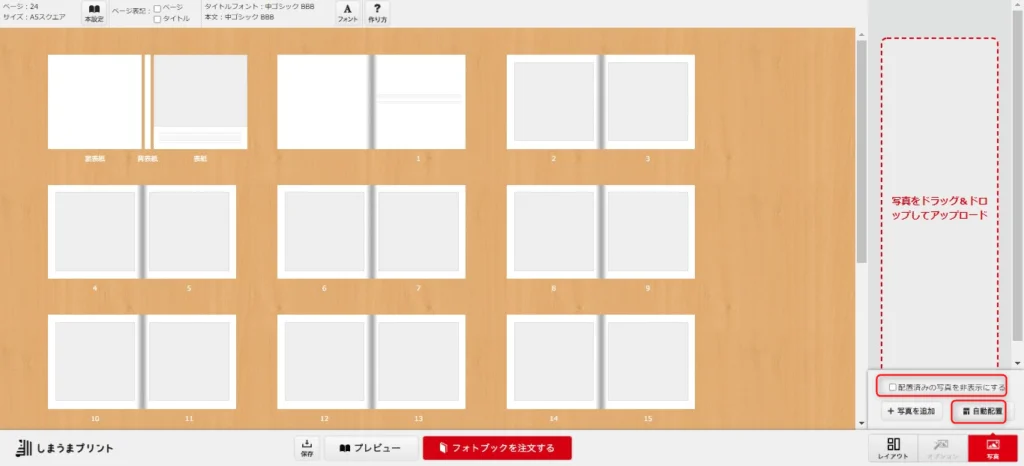Select the front cover 表紙 page
The image size is (1024, 466).
[x=200, y=101]
